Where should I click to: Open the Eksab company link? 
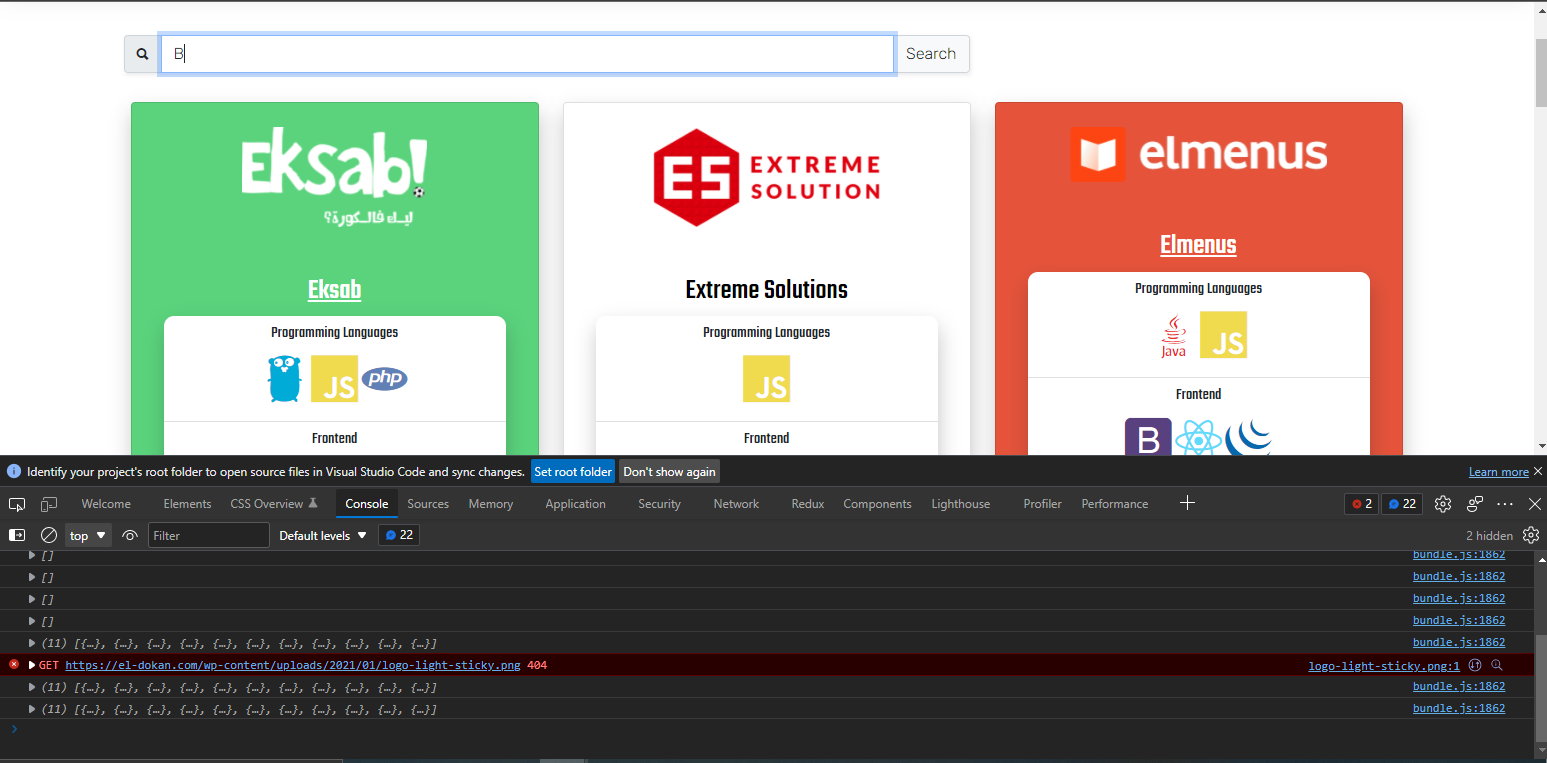point(334,290)
